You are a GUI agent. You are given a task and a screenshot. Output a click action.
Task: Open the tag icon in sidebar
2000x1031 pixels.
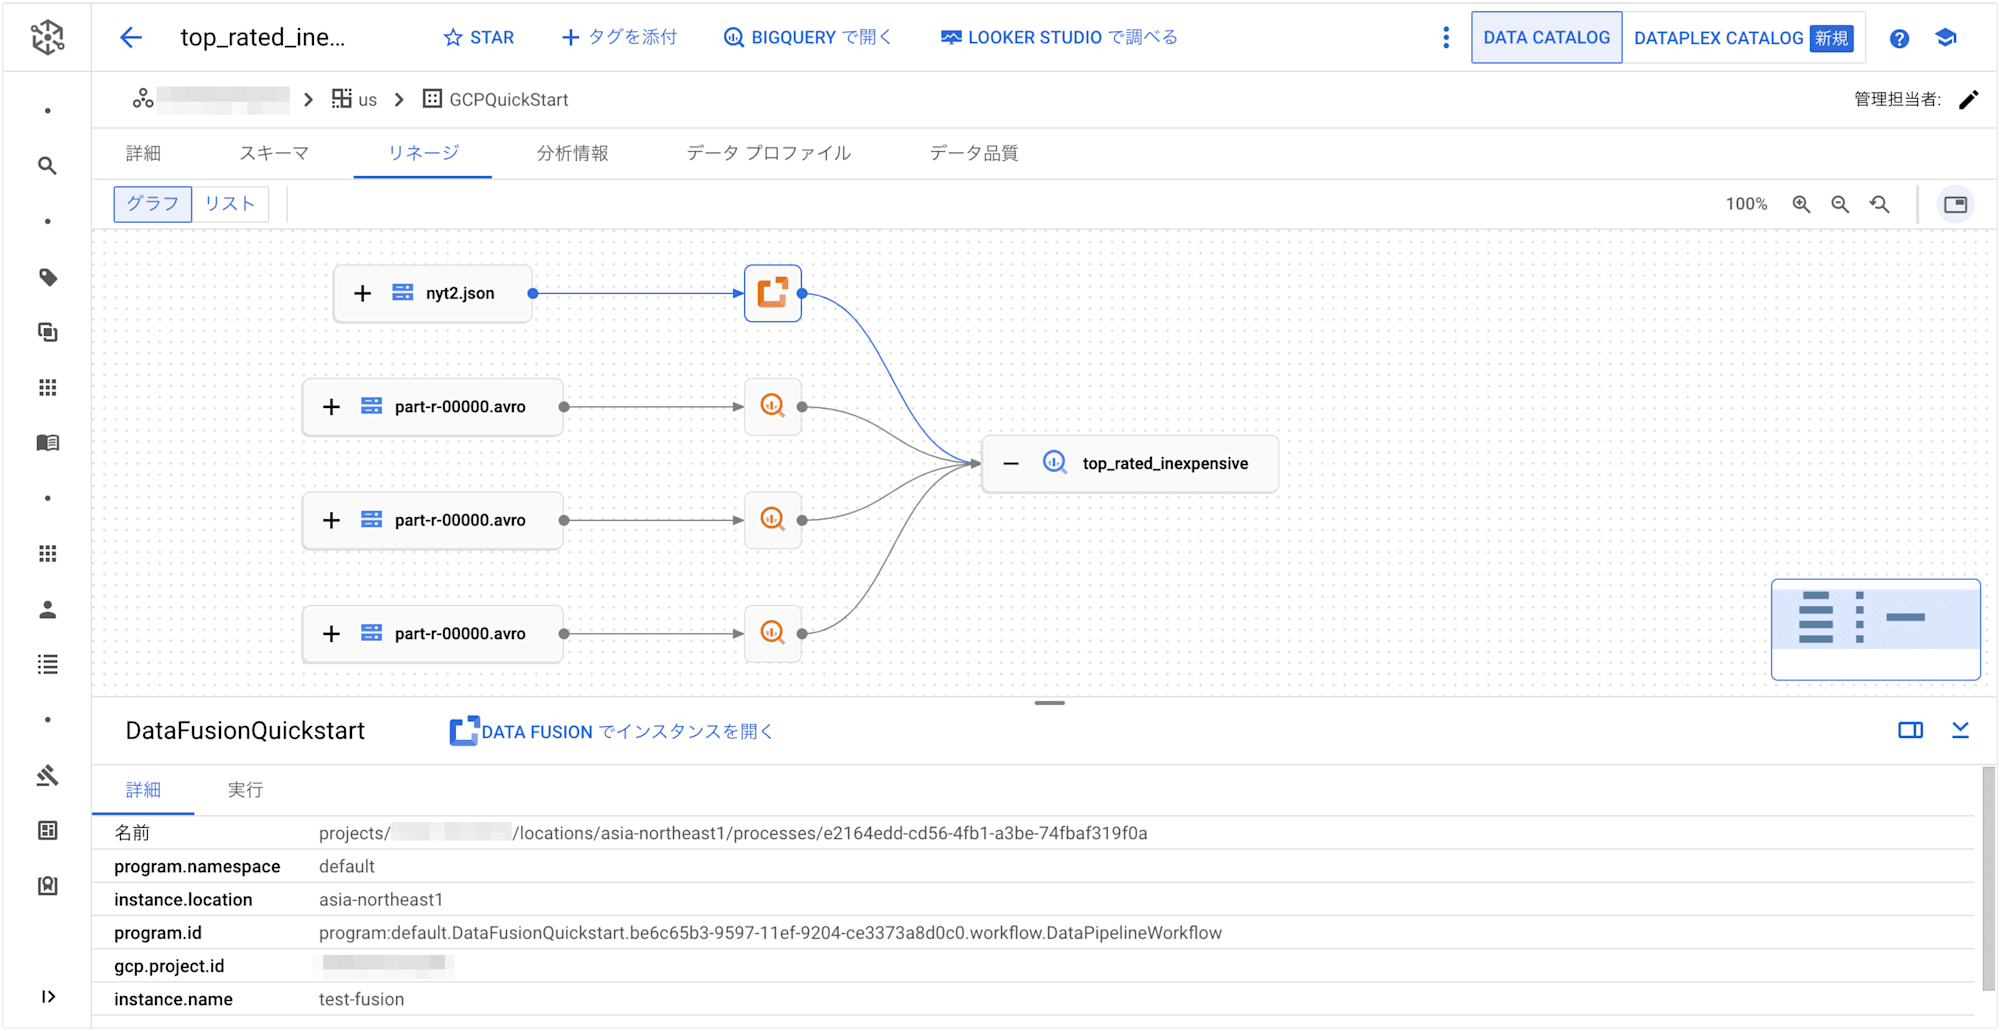pos(47,277)
